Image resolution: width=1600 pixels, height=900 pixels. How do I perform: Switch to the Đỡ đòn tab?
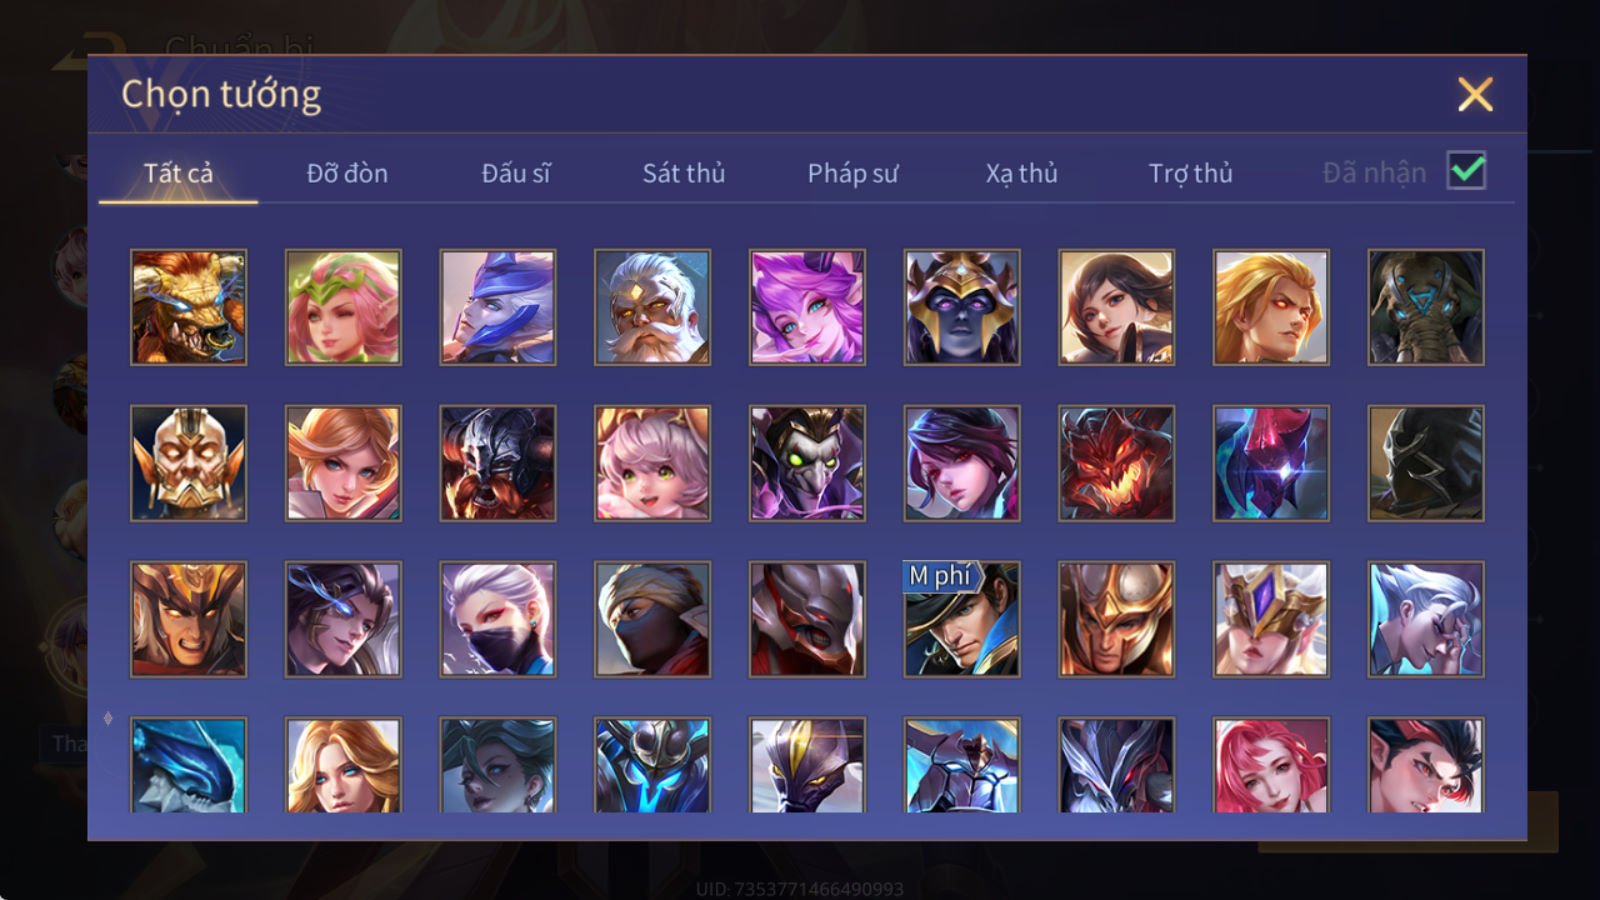click(x=347, y=173)
